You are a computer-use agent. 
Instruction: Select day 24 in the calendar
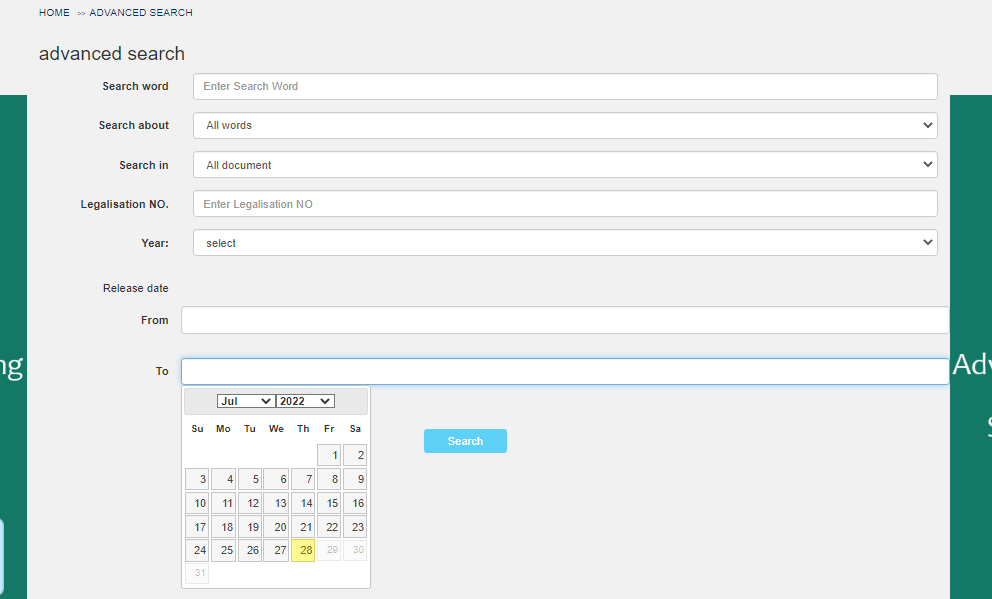point(197,551)
